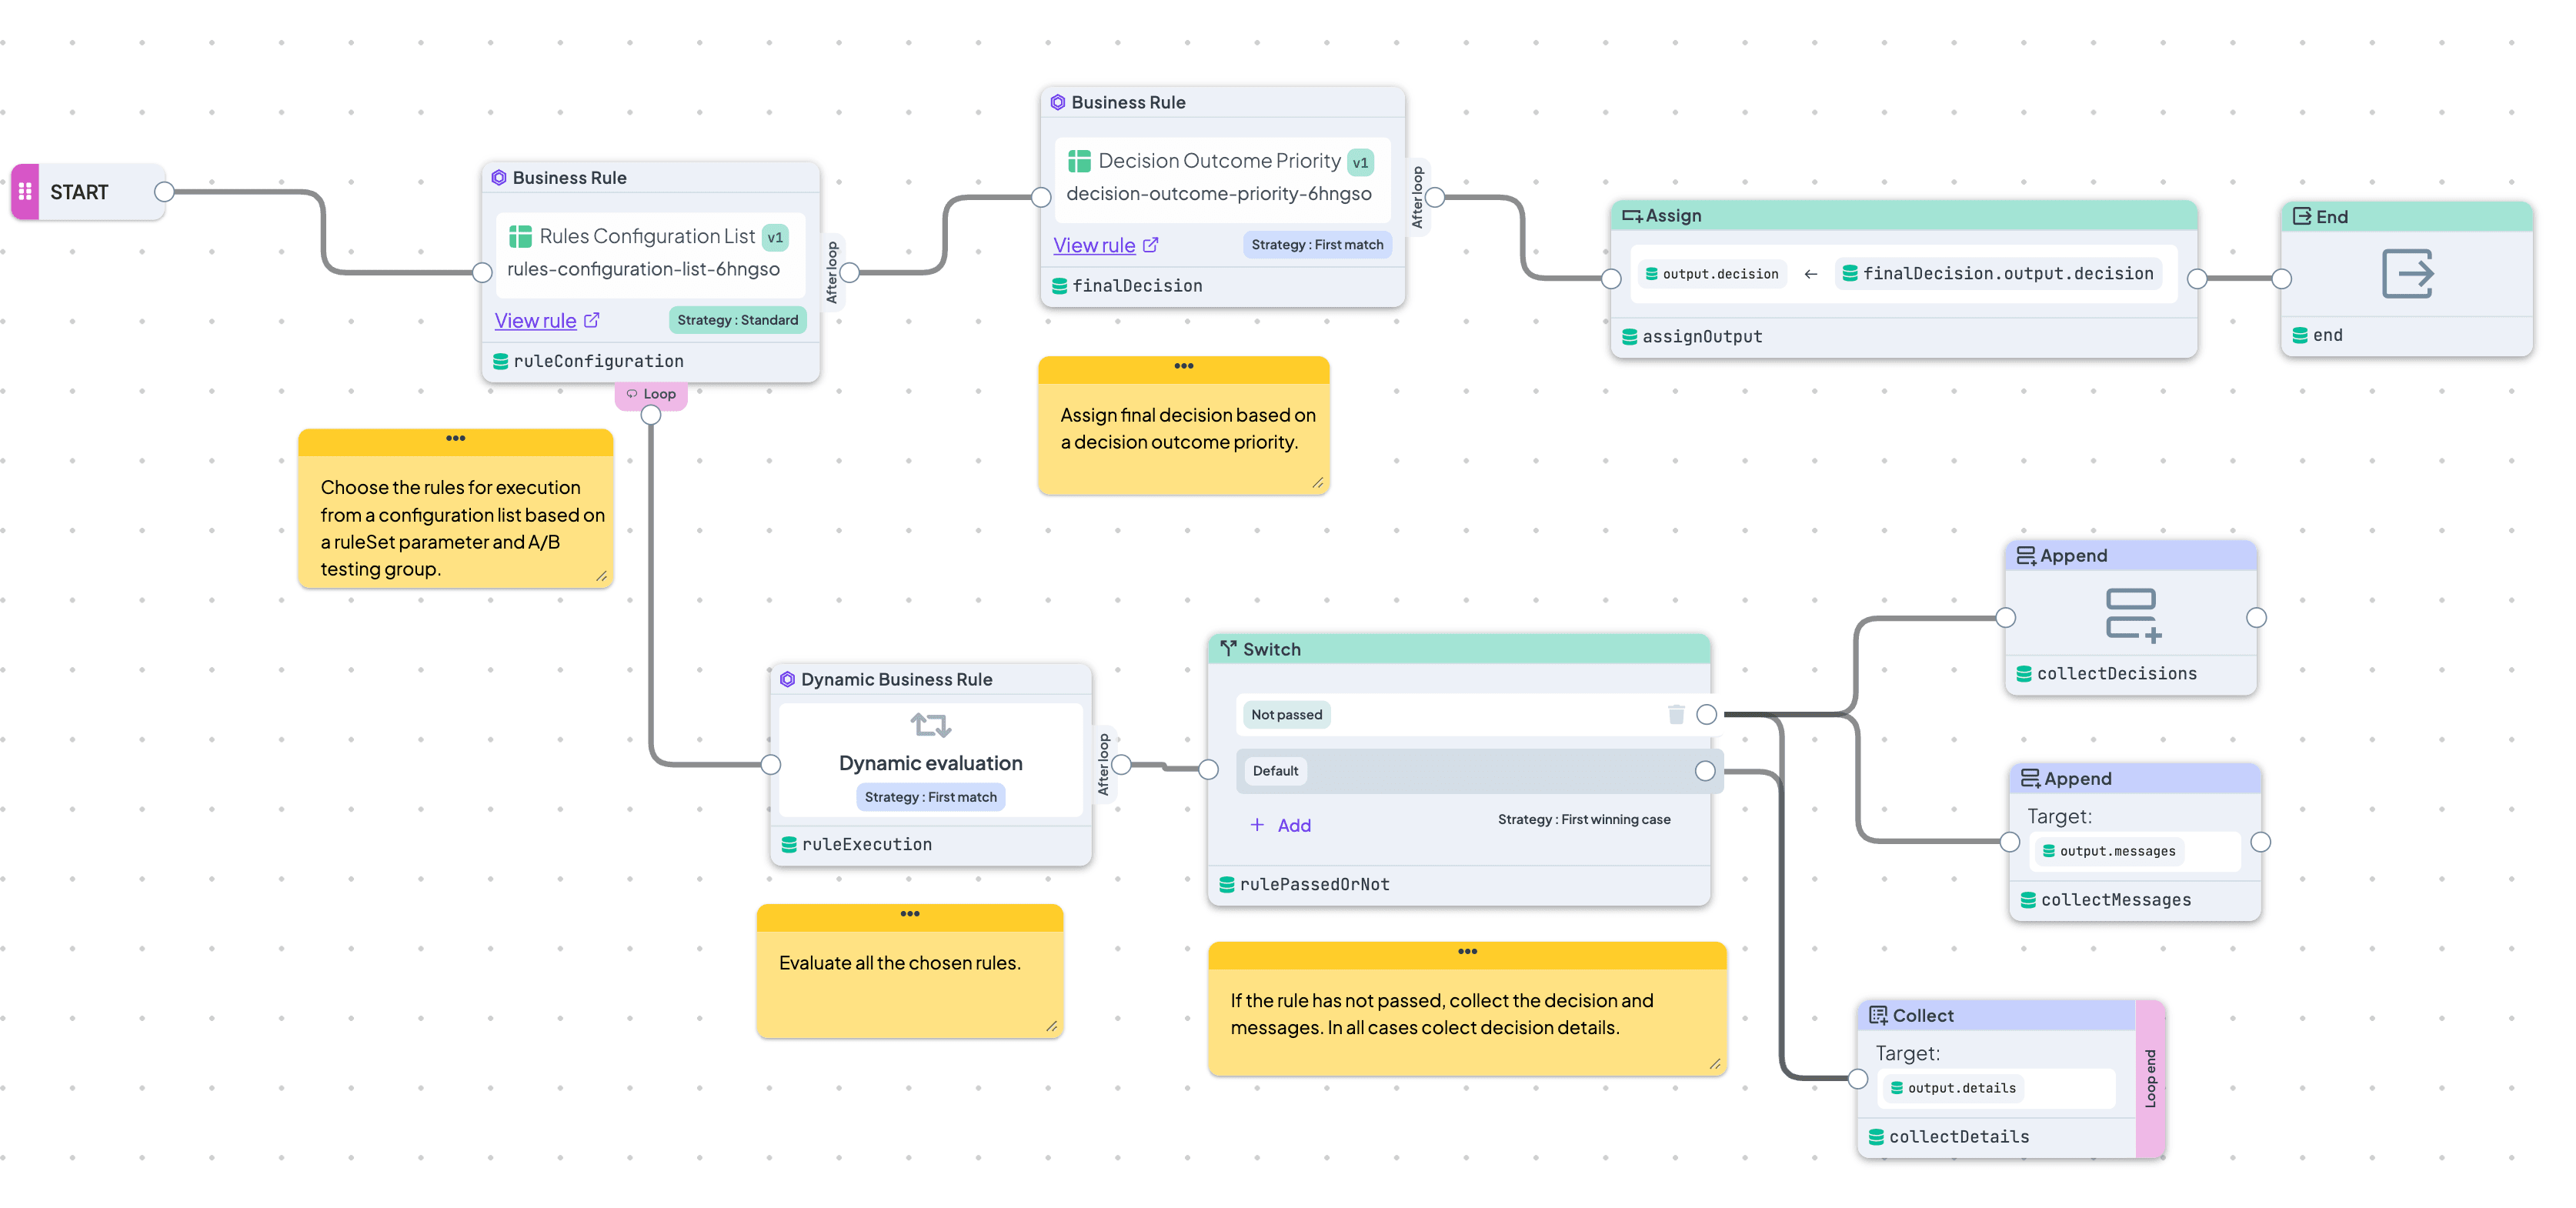Click the v1 version badge on Rules Configuration List

774,237
